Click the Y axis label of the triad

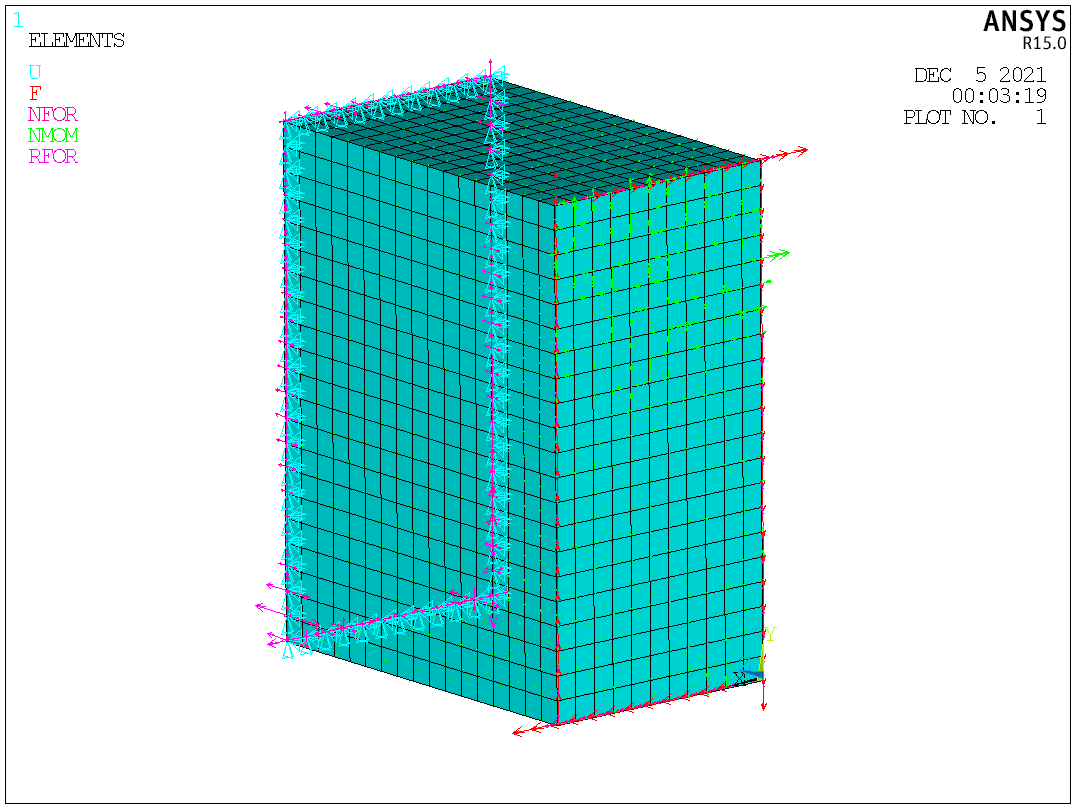click(771, 635)
